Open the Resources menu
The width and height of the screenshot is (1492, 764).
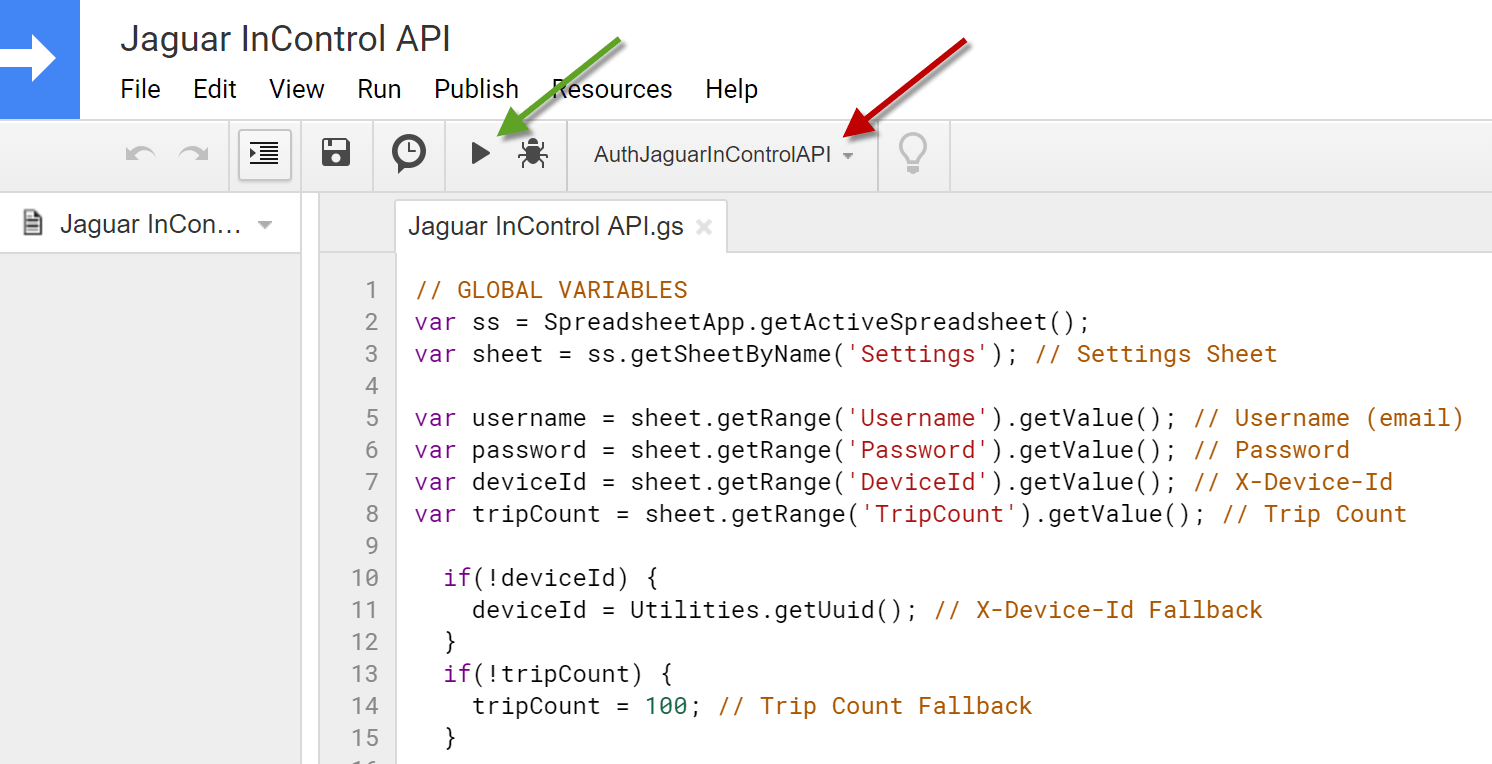coord(612,89)
